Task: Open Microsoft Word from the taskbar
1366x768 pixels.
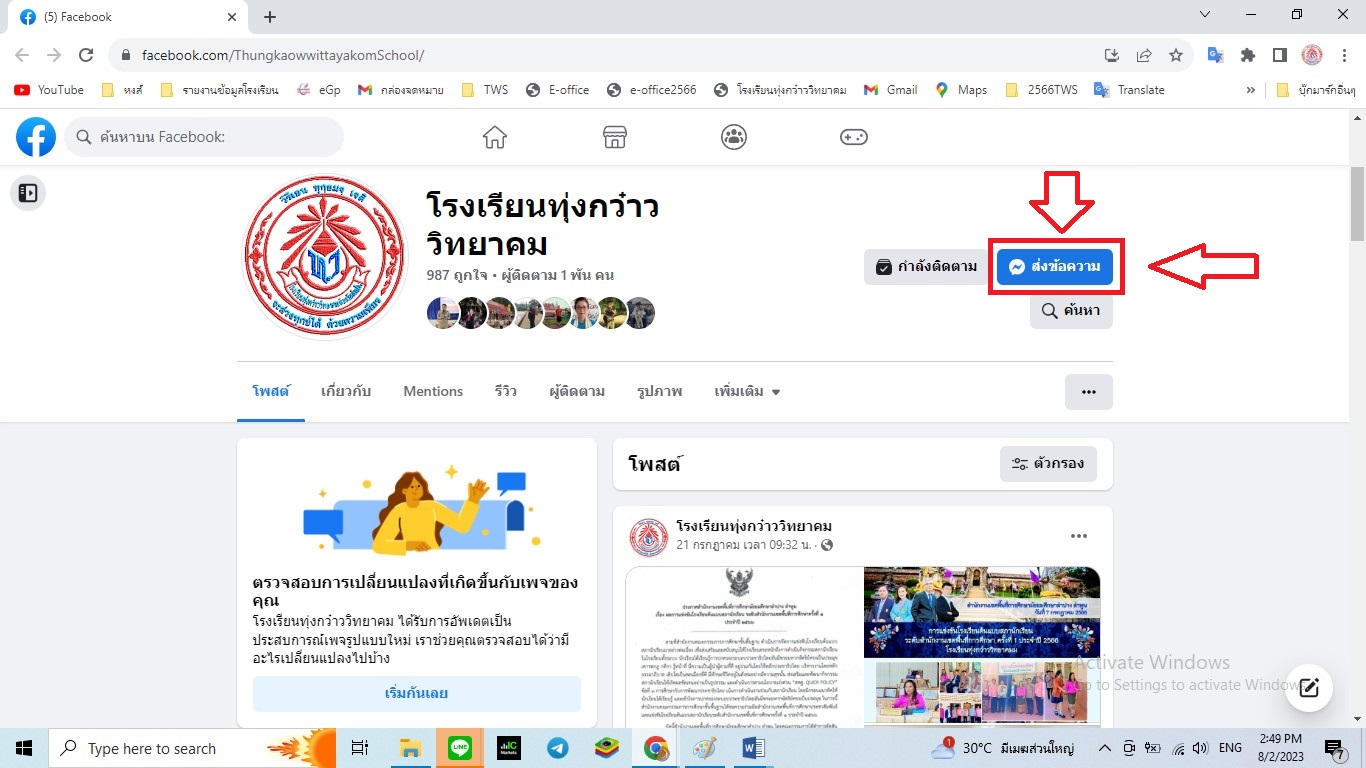Action: (754, 748)
